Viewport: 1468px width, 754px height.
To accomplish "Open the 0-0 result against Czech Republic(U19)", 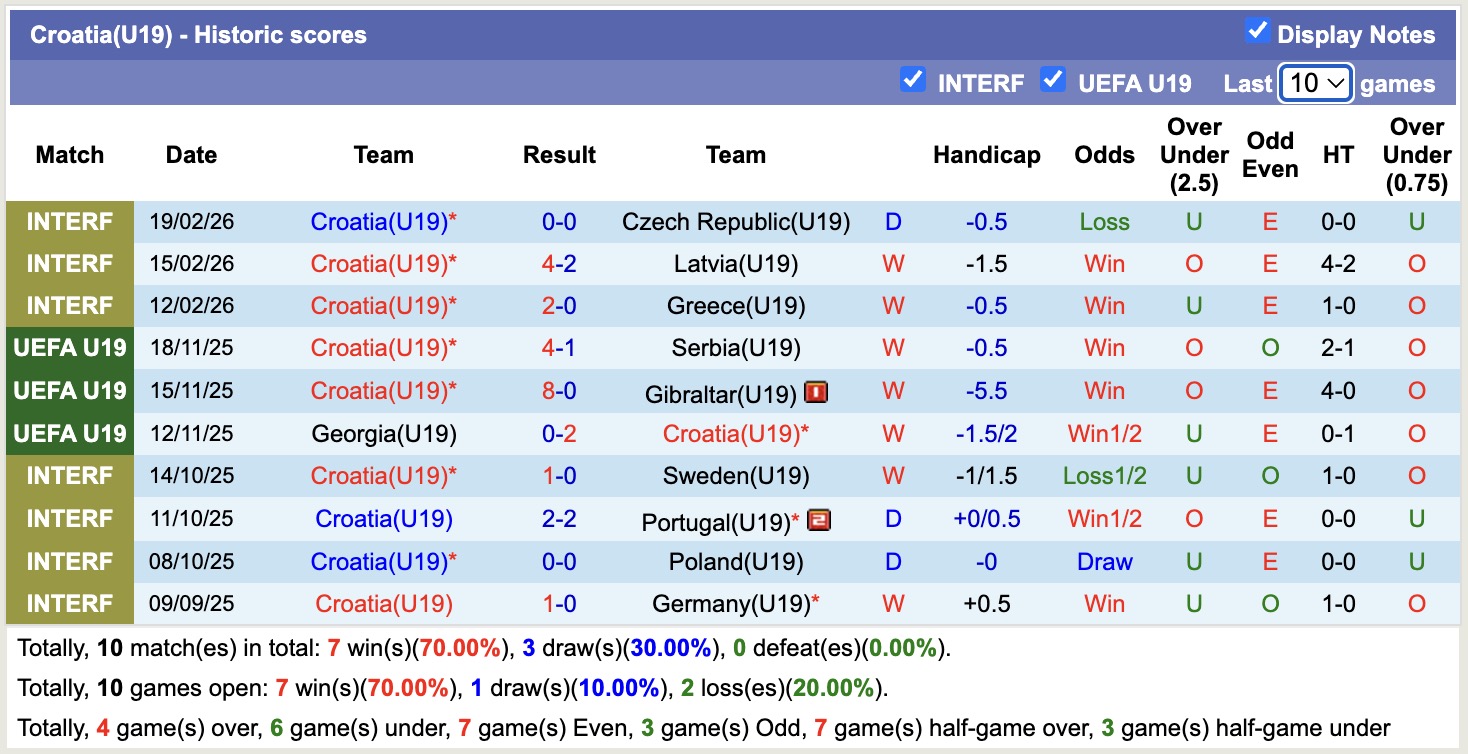I will click(559, 221).
